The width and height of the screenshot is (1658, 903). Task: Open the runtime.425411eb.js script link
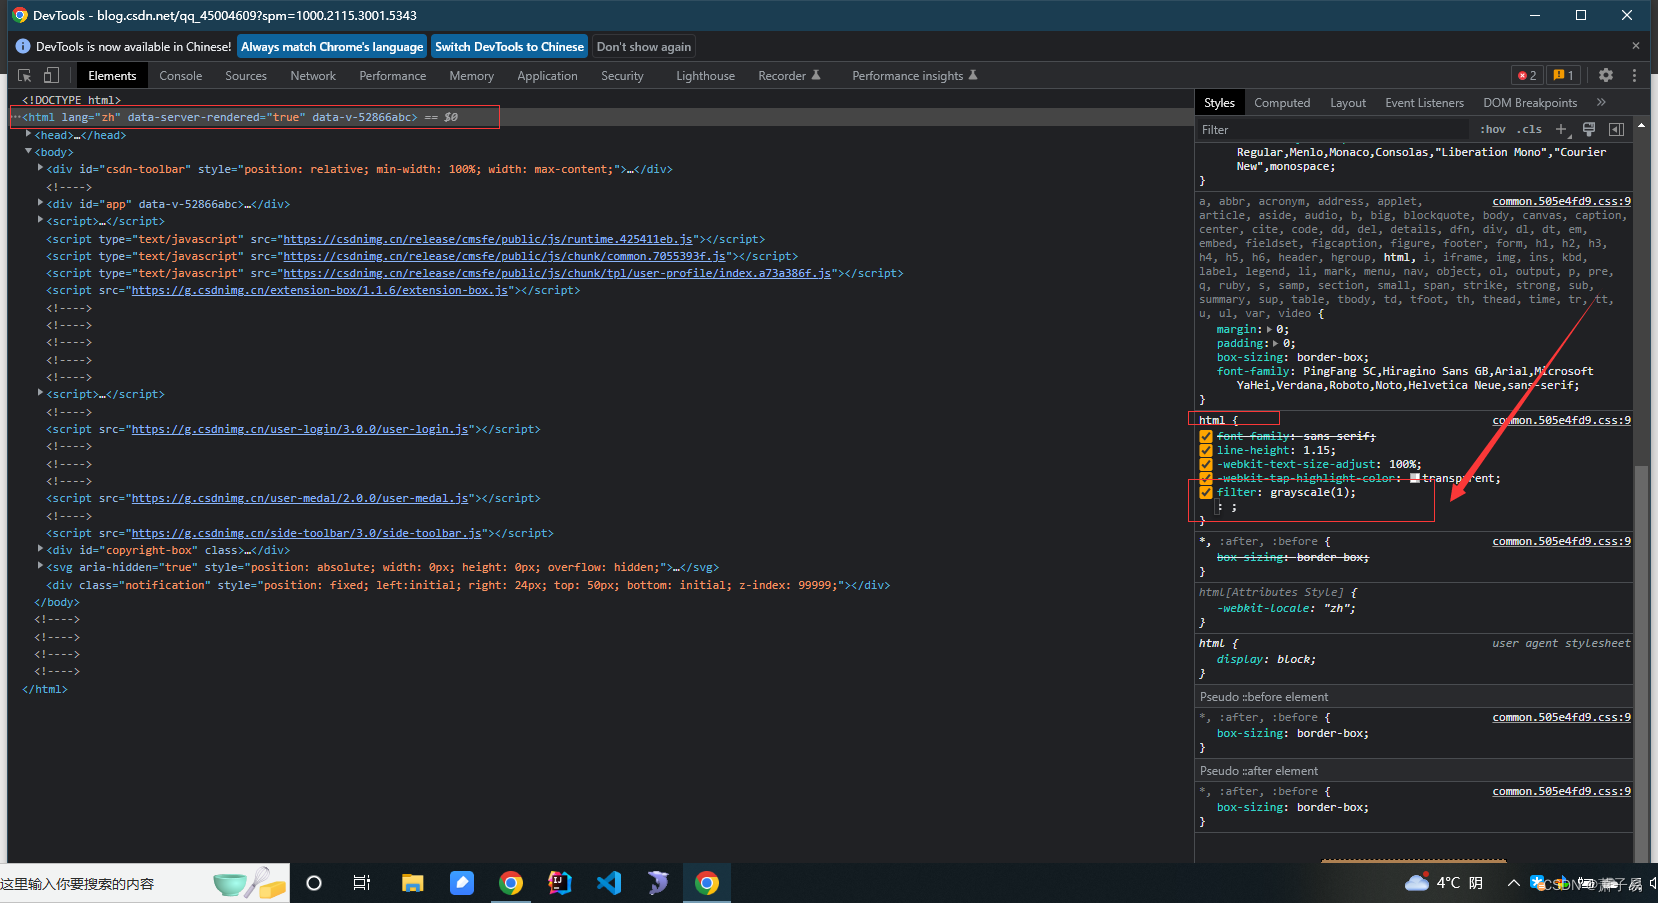tap(488, 239)
